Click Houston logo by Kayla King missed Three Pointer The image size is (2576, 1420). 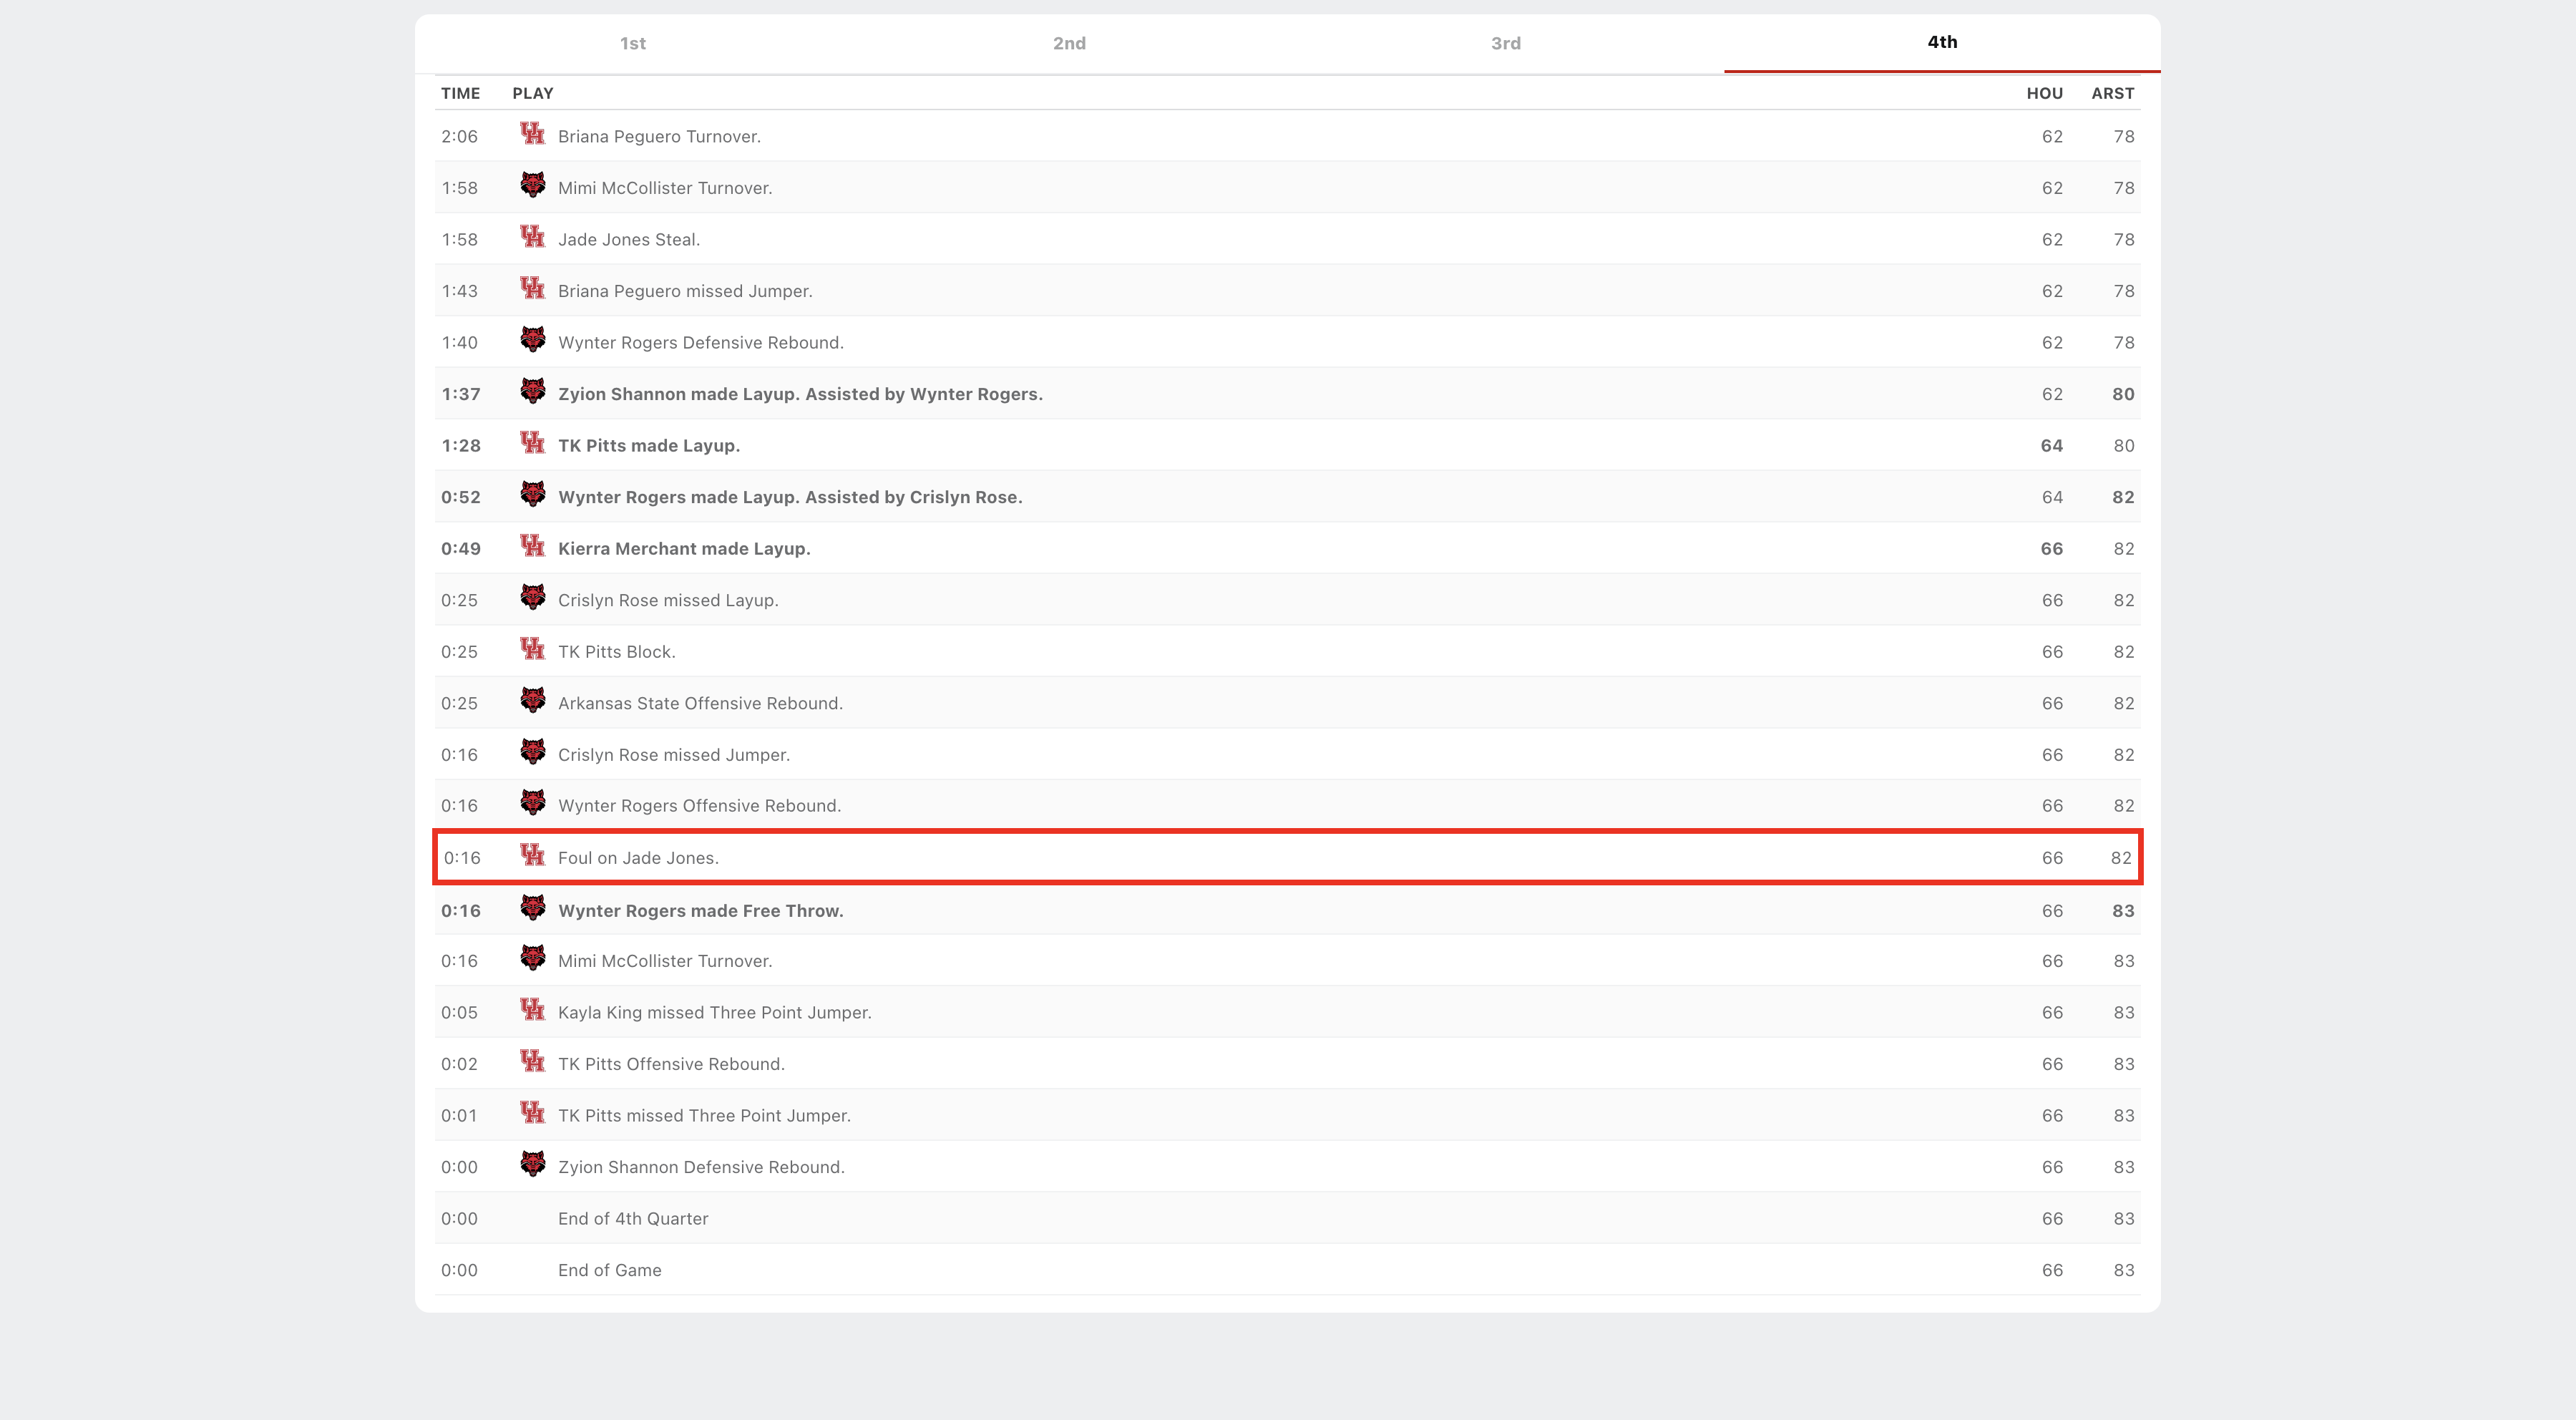[x=532, y=1010]
